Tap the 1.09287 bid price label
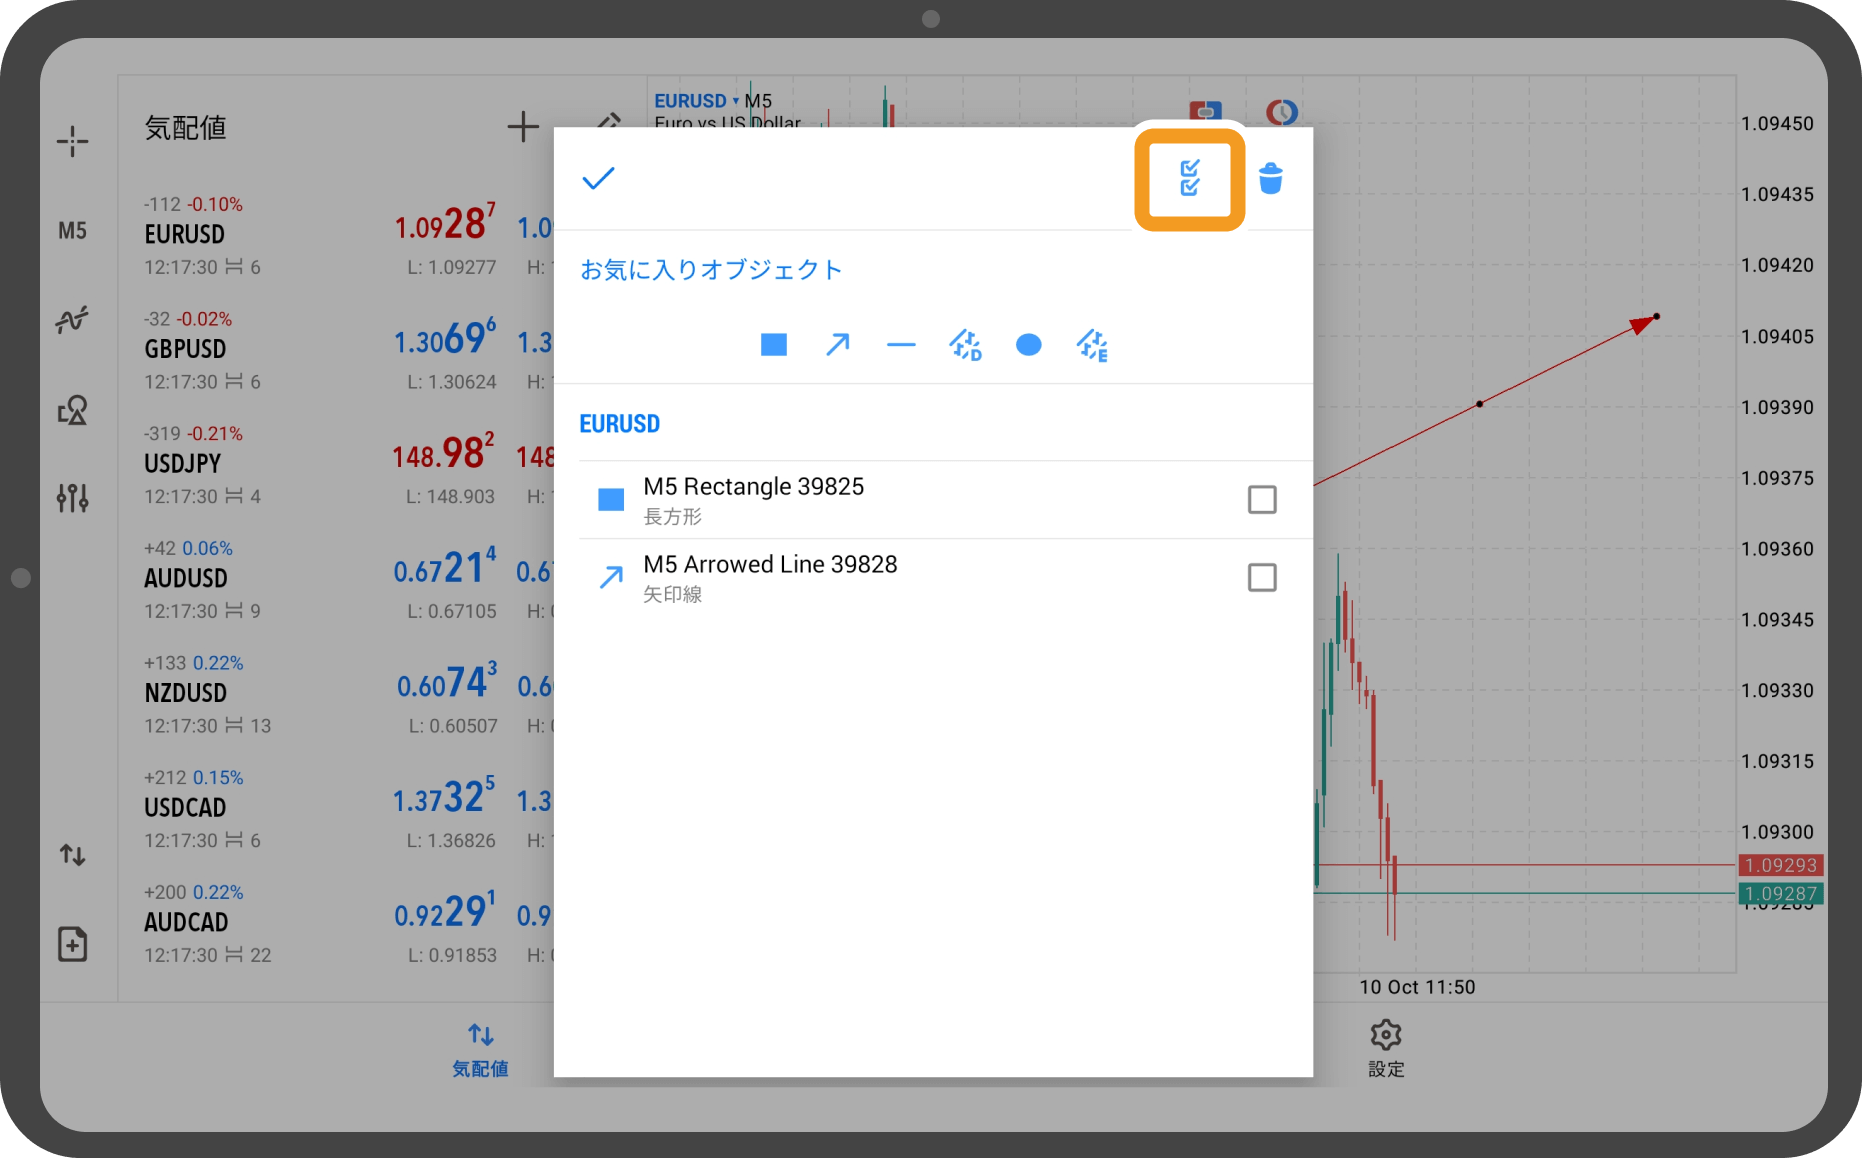 (x=1781, y=893)
